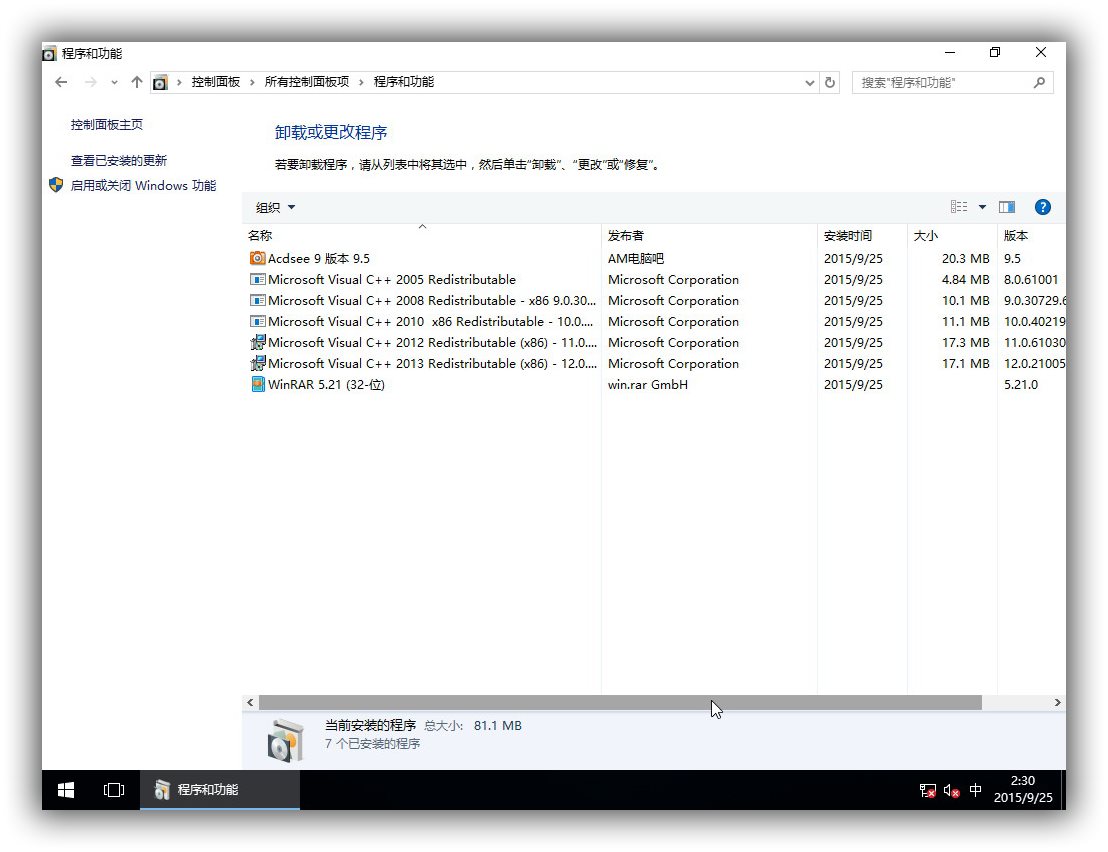Sort by 版本 column header
Screen dimensions: 1108x852
point(1031,235)
